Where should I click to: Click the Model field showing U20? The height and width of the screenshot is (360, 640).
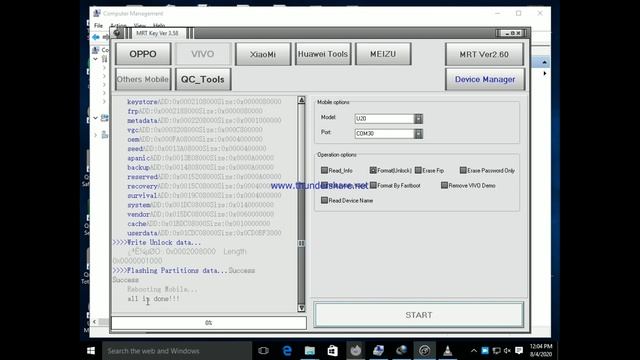(384, 118)
